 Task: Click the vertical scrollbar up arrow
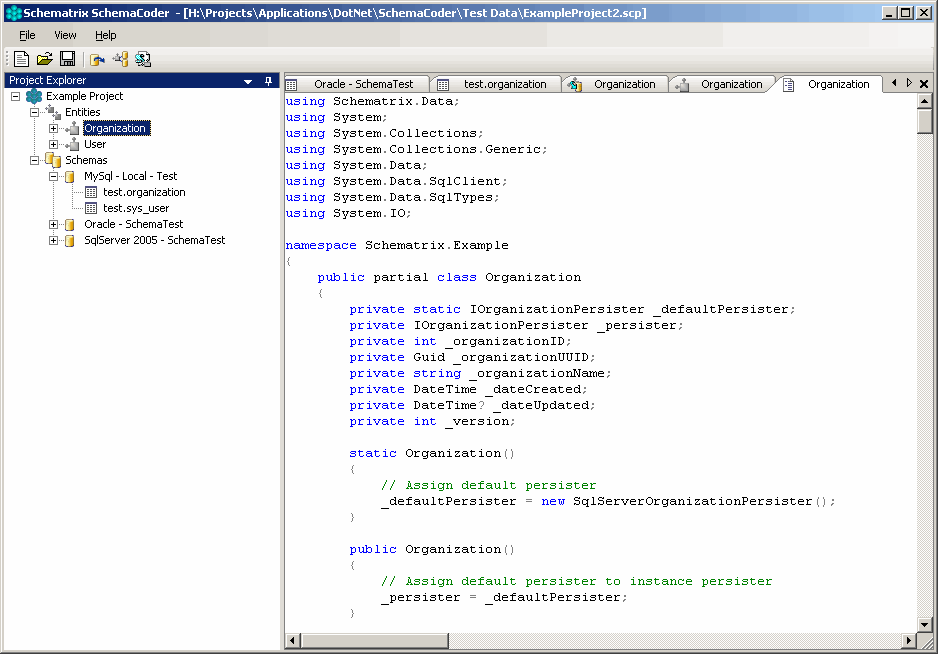(924, 101)
